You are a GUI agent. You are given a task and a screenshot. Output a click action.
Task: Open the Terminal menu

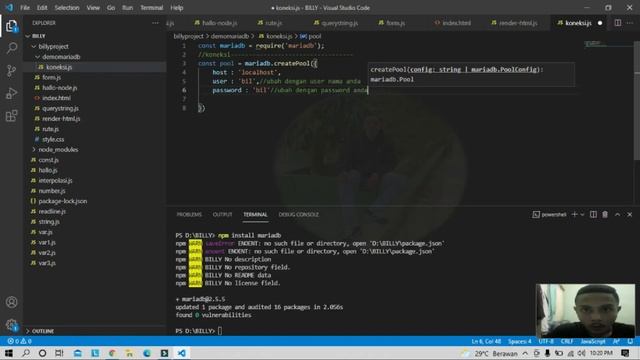point(151,8)
